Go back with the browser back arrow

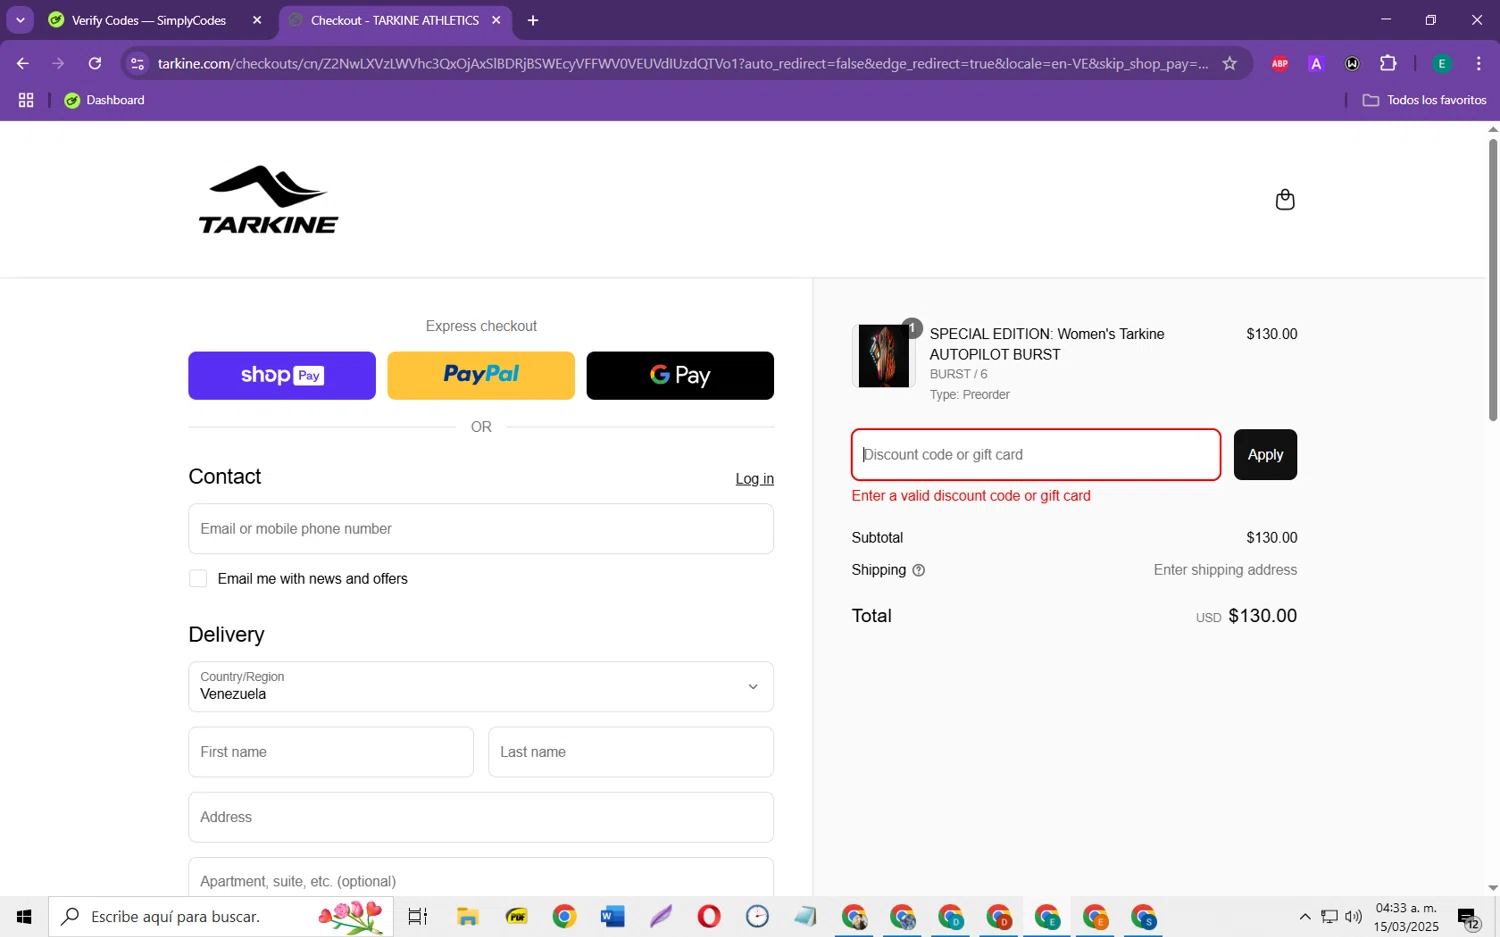[22, 63]
